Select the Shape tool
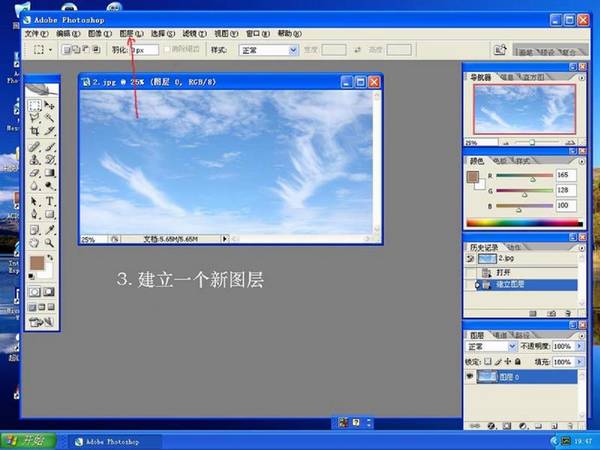The image size is (600, 450). [x=49, y=214]
